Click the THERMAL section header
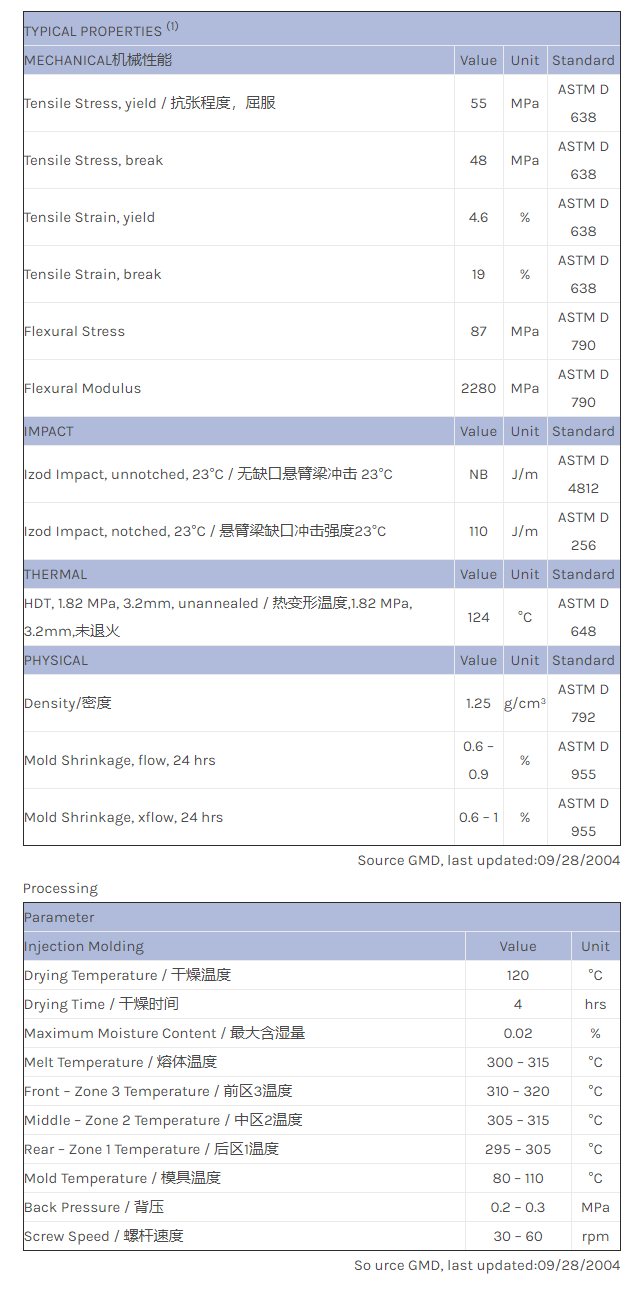This screenshot has width=627, height=1296. pos(56,574)
